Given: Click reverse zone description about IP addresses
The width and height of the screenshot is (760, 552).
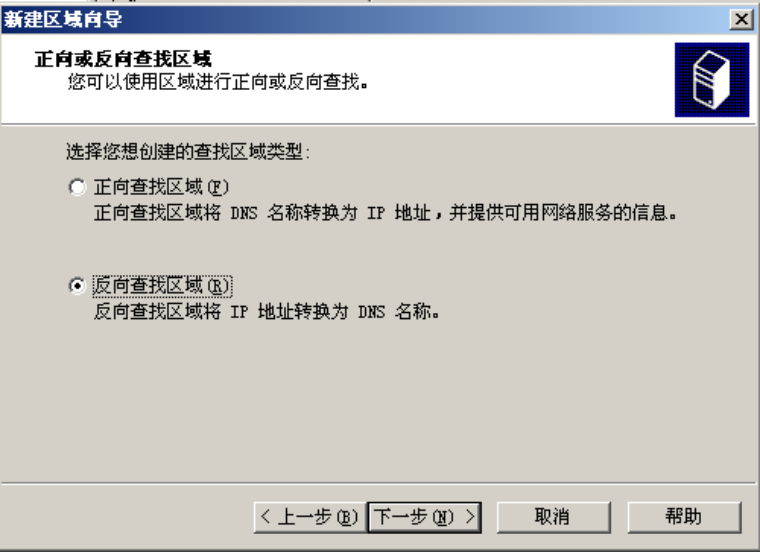Looking at the screenshot, I should [x=267, y=311].
